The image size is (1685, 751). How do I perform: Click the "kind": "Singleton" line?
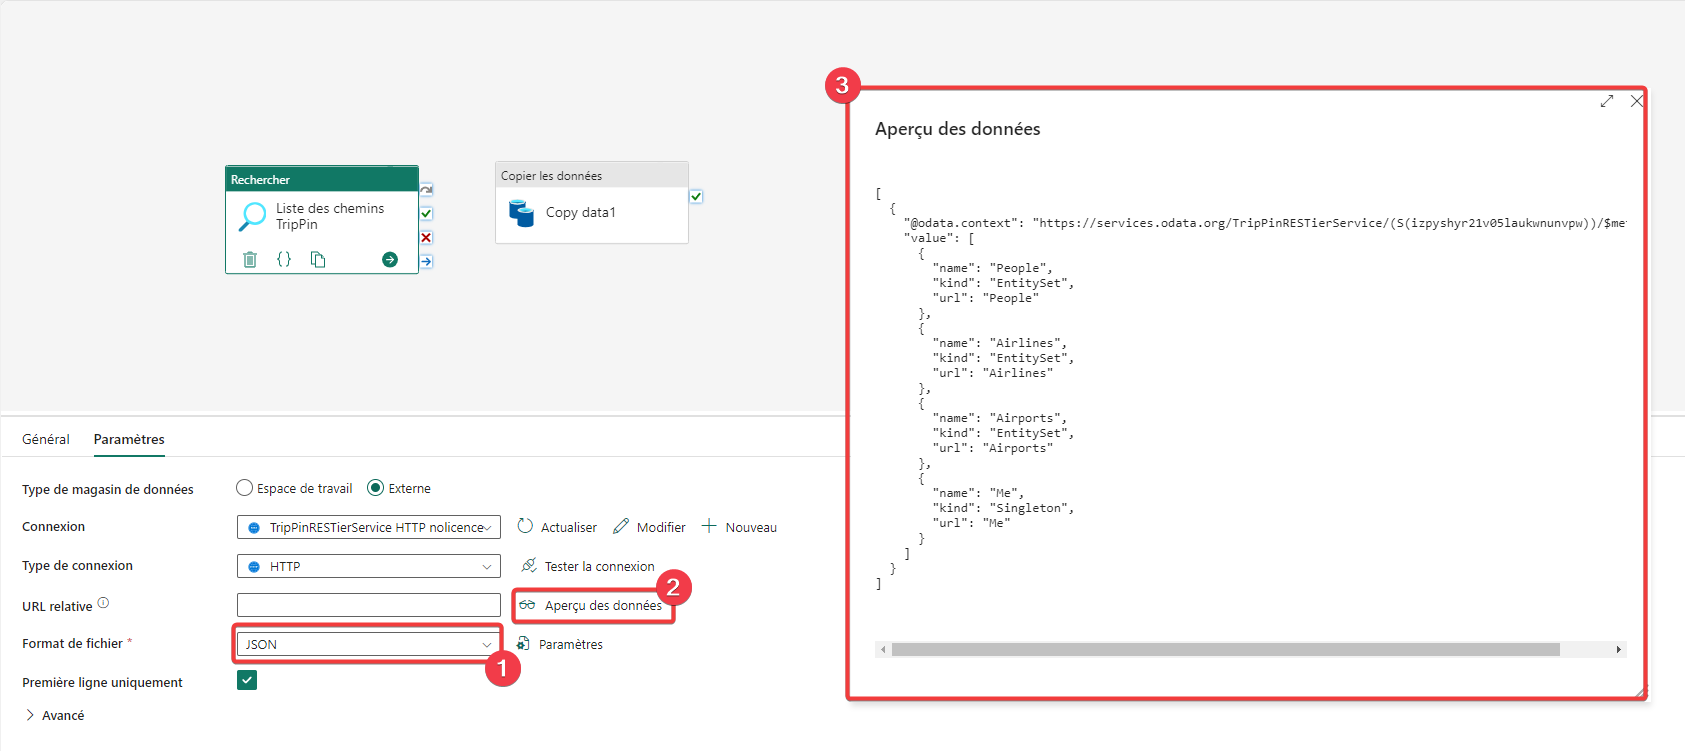coord(1003,508)
